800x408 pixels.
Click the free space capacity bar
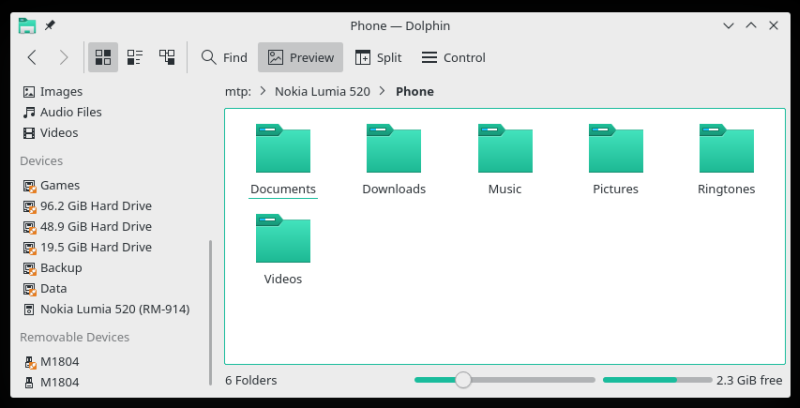tap(658, 380)
